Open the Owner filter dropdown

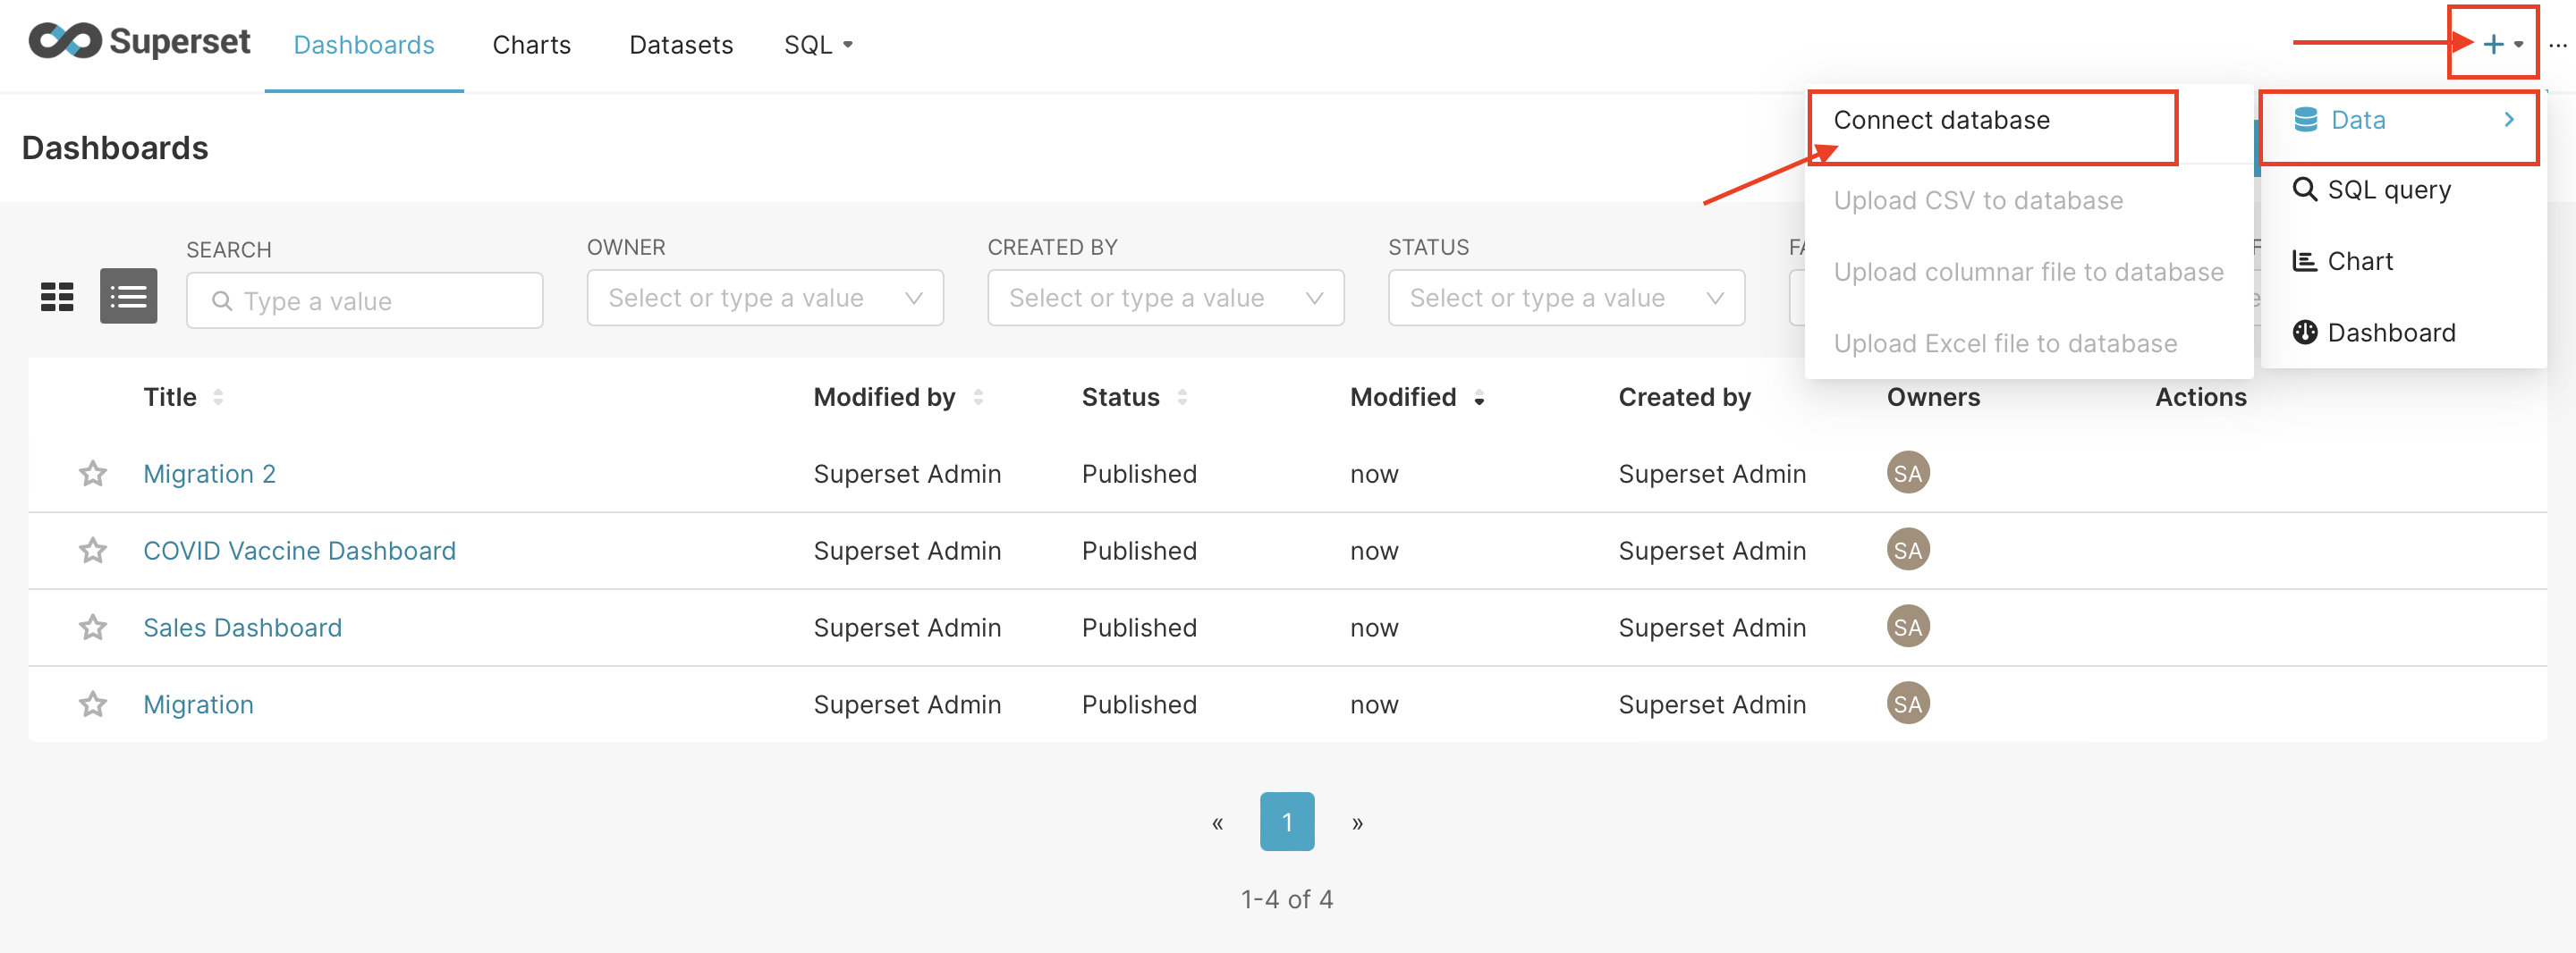pyautogui.click(x=765, y=298)
